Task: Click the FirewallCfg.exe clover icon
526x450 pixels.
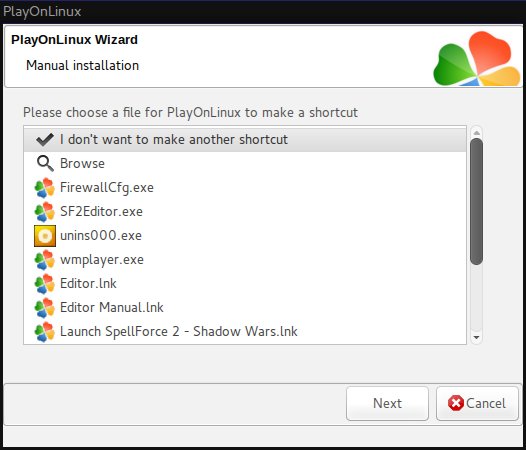Action: click(45, 188)
